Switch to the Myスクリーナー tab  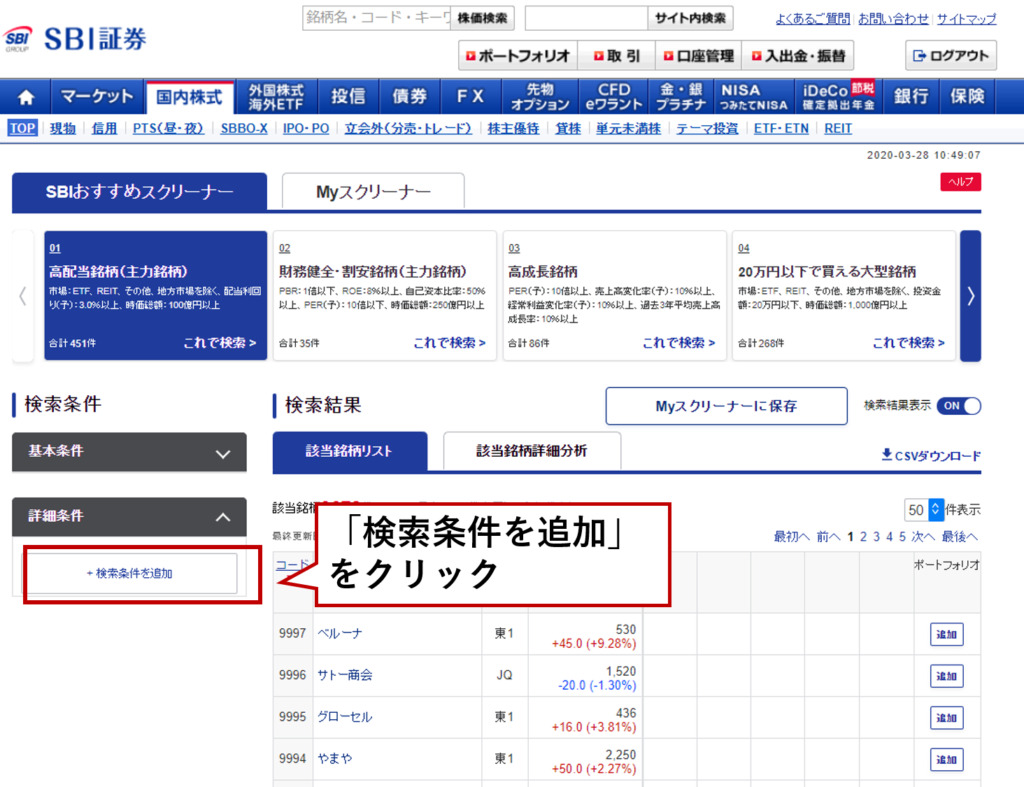point(373,192)
